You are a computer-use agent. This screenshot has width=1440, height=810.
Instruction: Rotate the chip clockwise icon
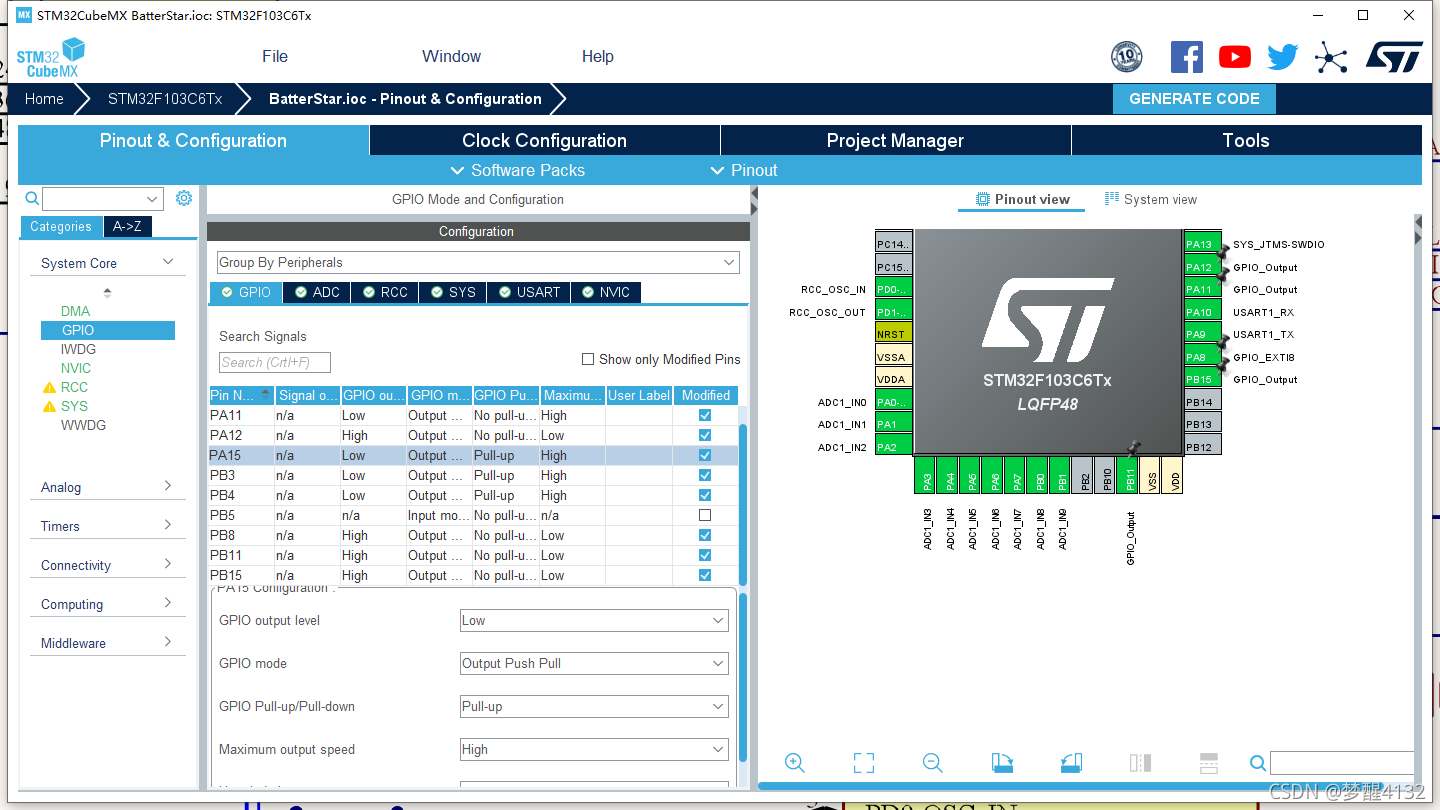click(x=1002, y=763)
